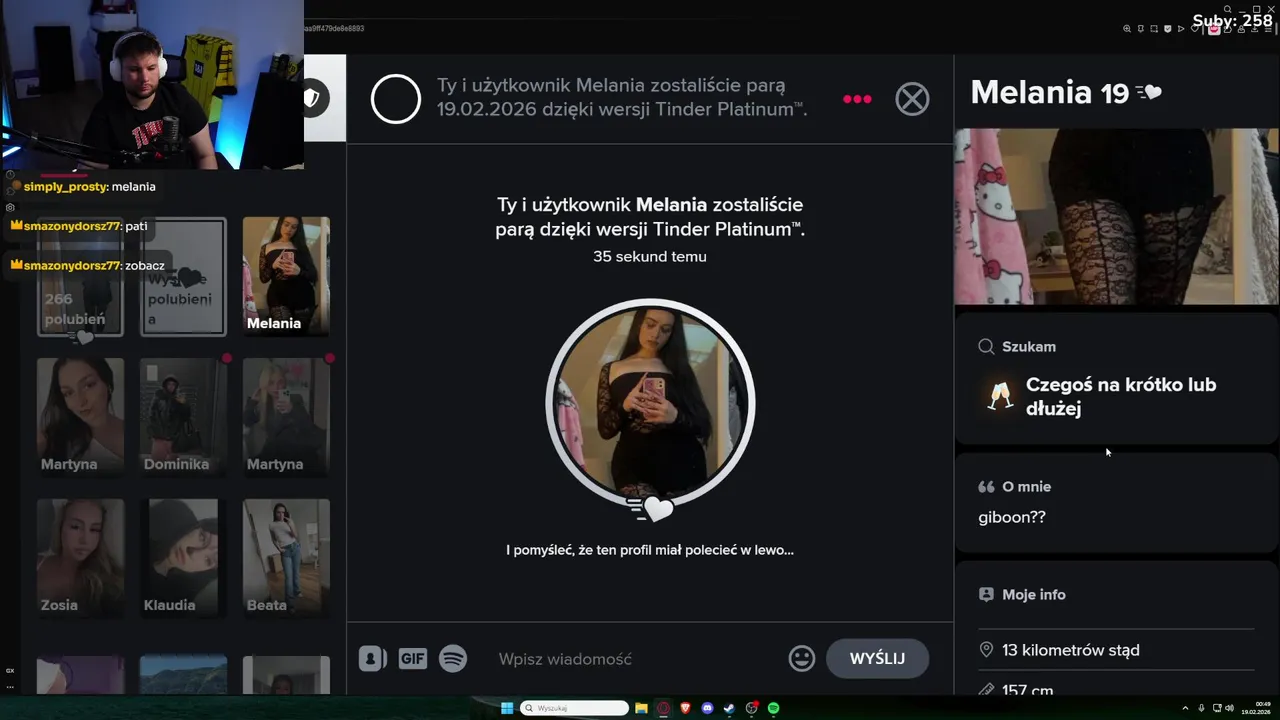This screenshot has width=1280, height=720.
Task: Open the Zosia match card
Action: (80, 557)
